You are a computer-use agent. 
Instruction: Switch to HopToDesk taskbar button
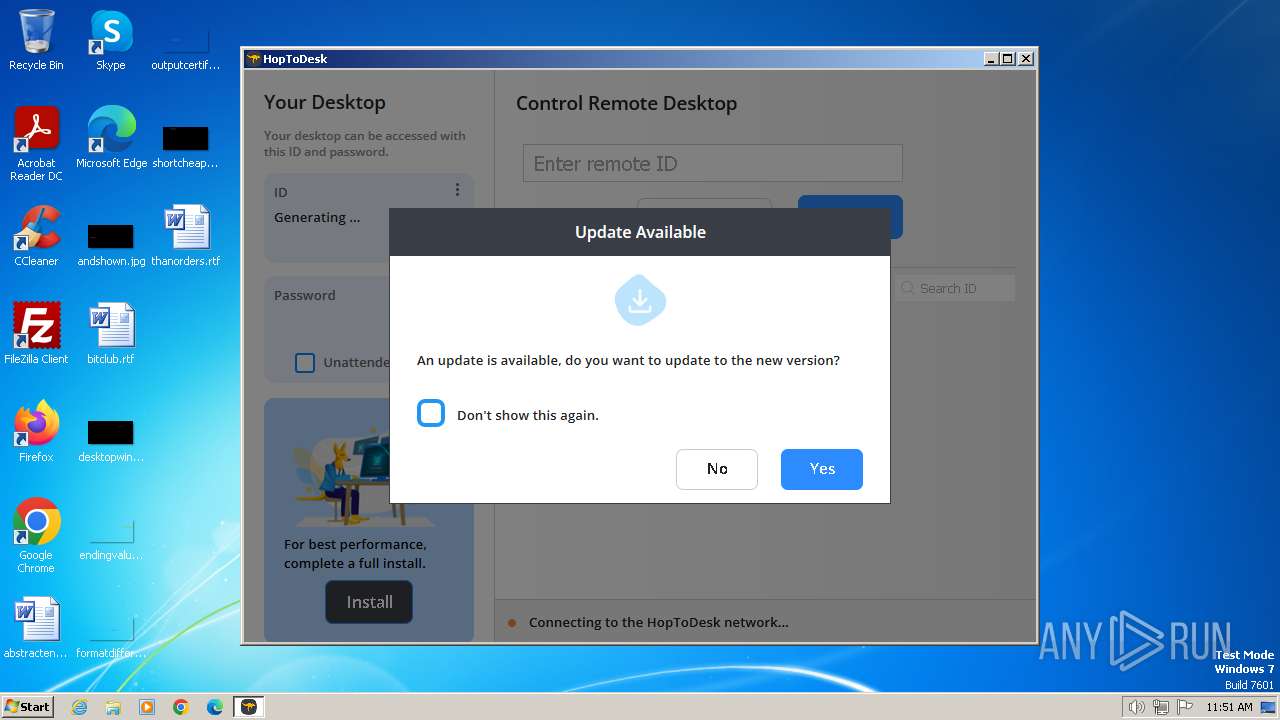pos(249,707)
